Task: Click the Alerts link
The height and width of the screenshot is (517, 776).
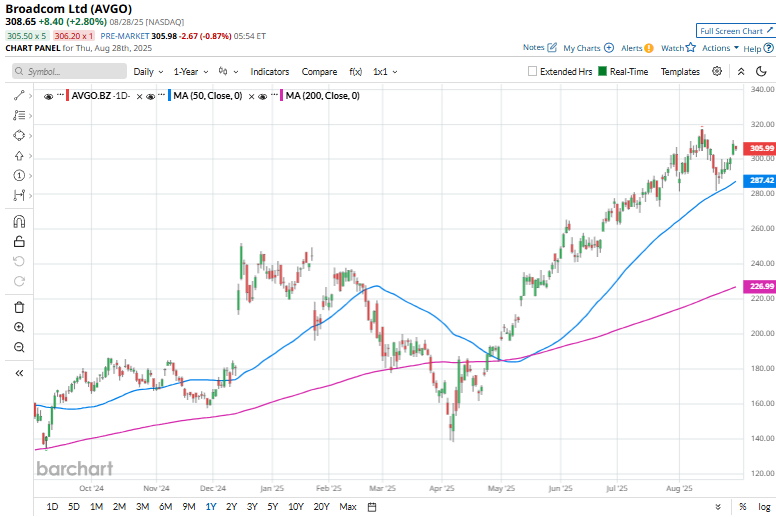Action: 631,48
